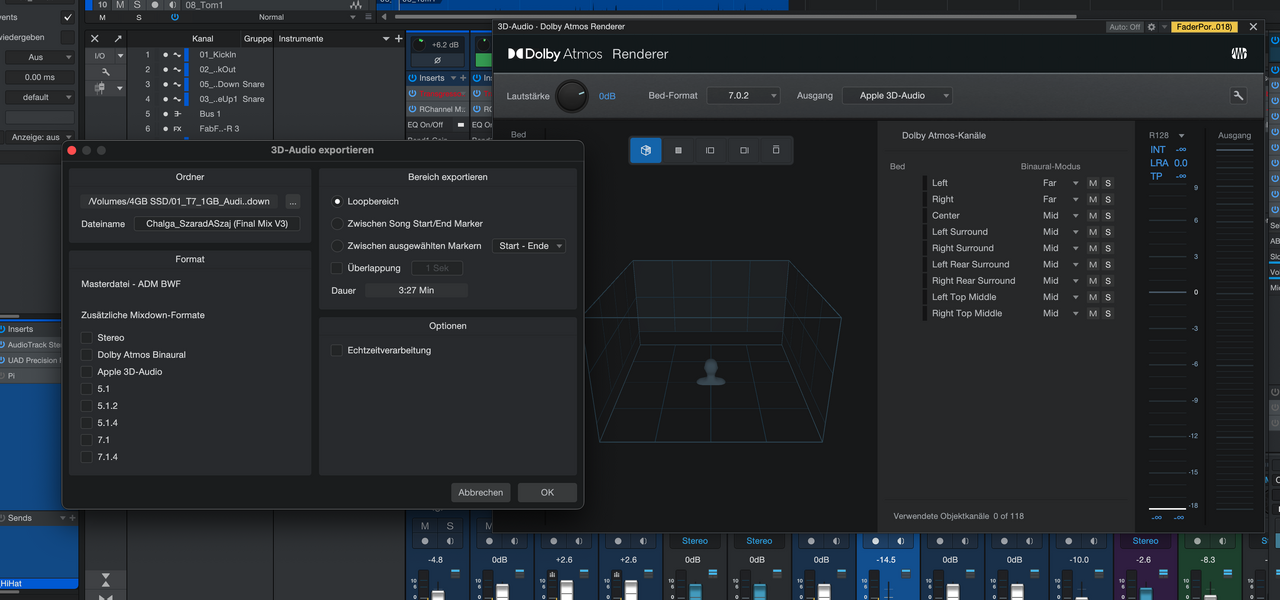Screen dimensions: 1280x600
Task: Check the 5.1 mixdown format
Action: click(87, 389)
